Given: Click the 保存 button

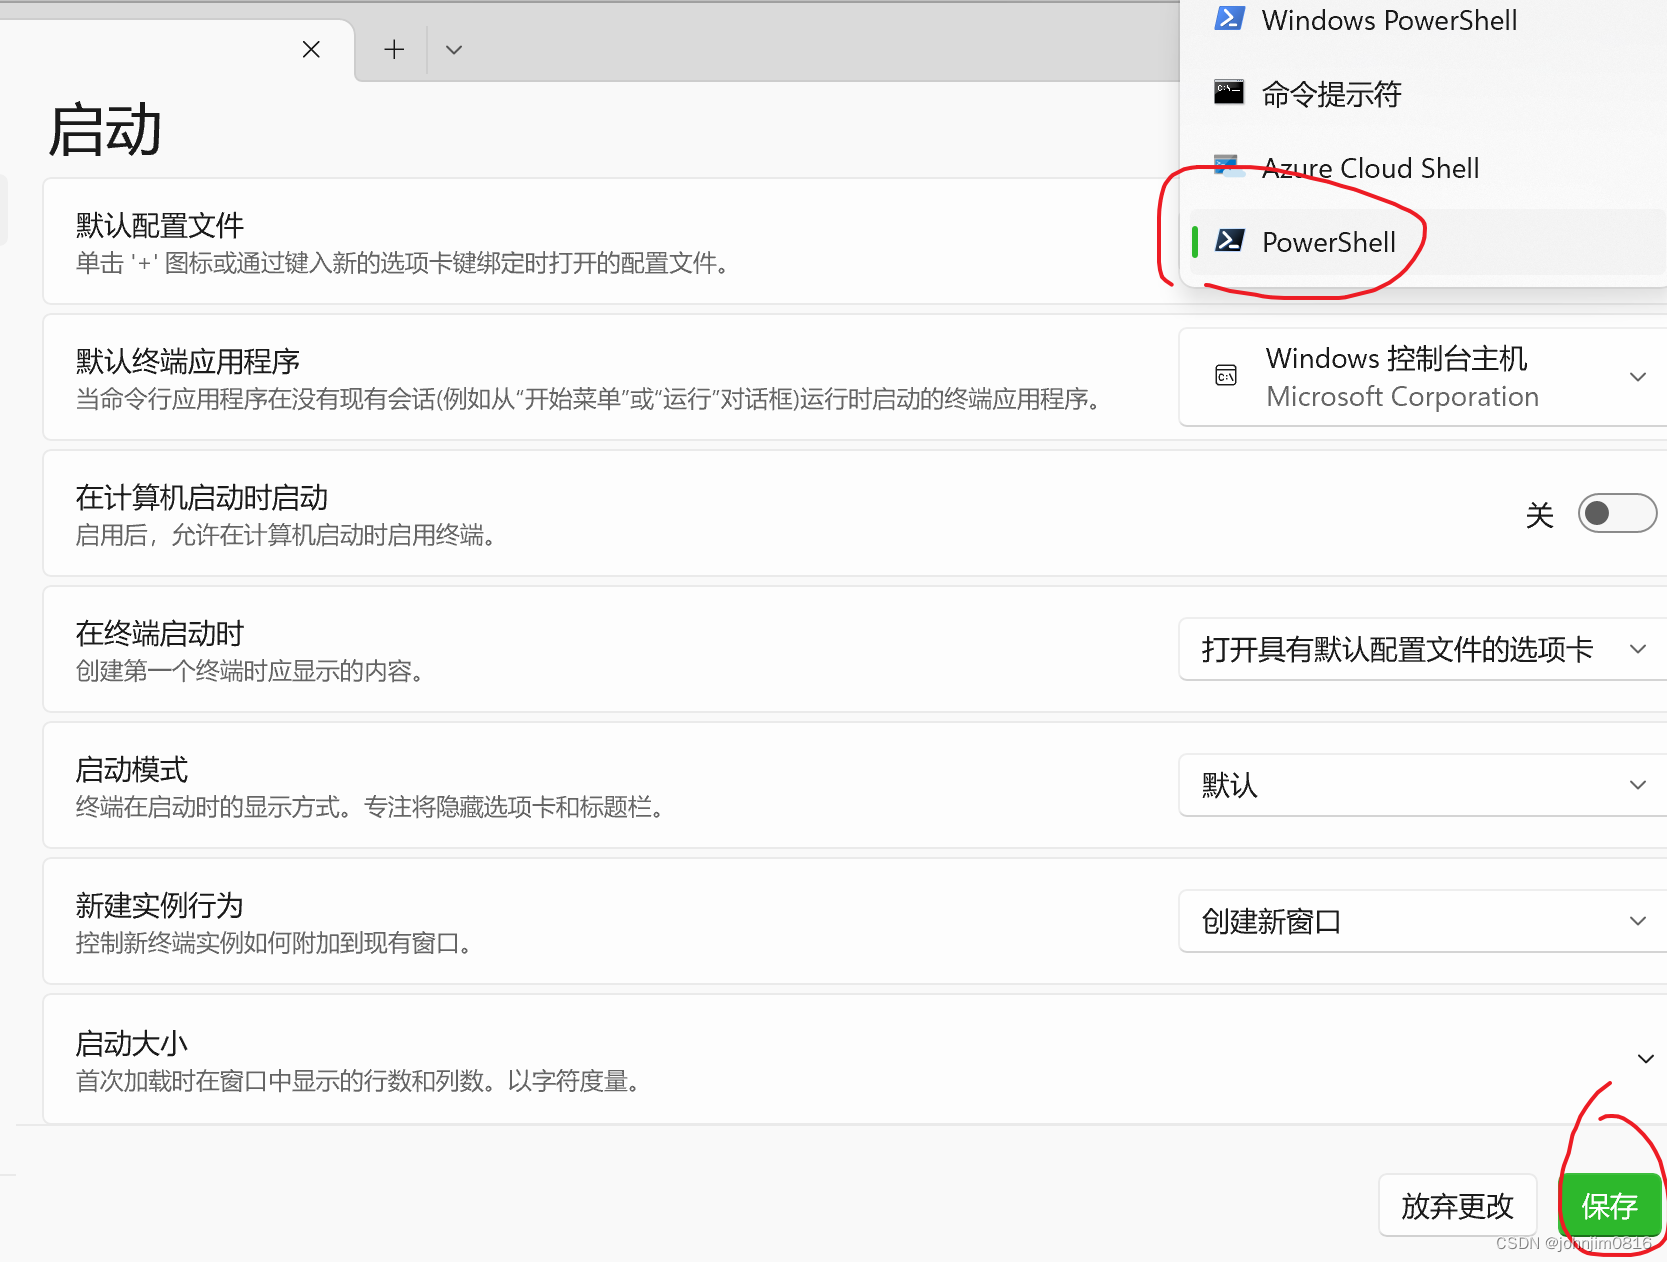Looking at the screenshot, I should [x=1610, y=1206].
